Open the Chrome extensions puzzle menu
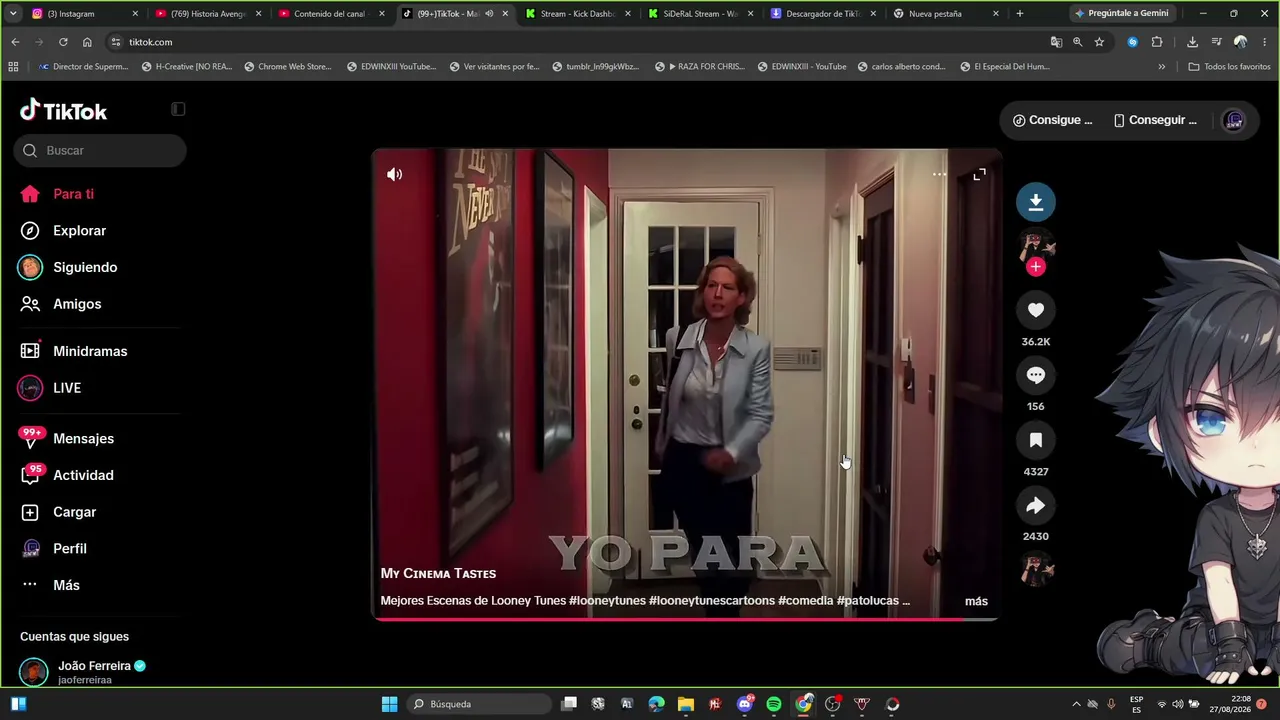The width and height of the screenshot is (1280, 720). tap(1157, 42)
